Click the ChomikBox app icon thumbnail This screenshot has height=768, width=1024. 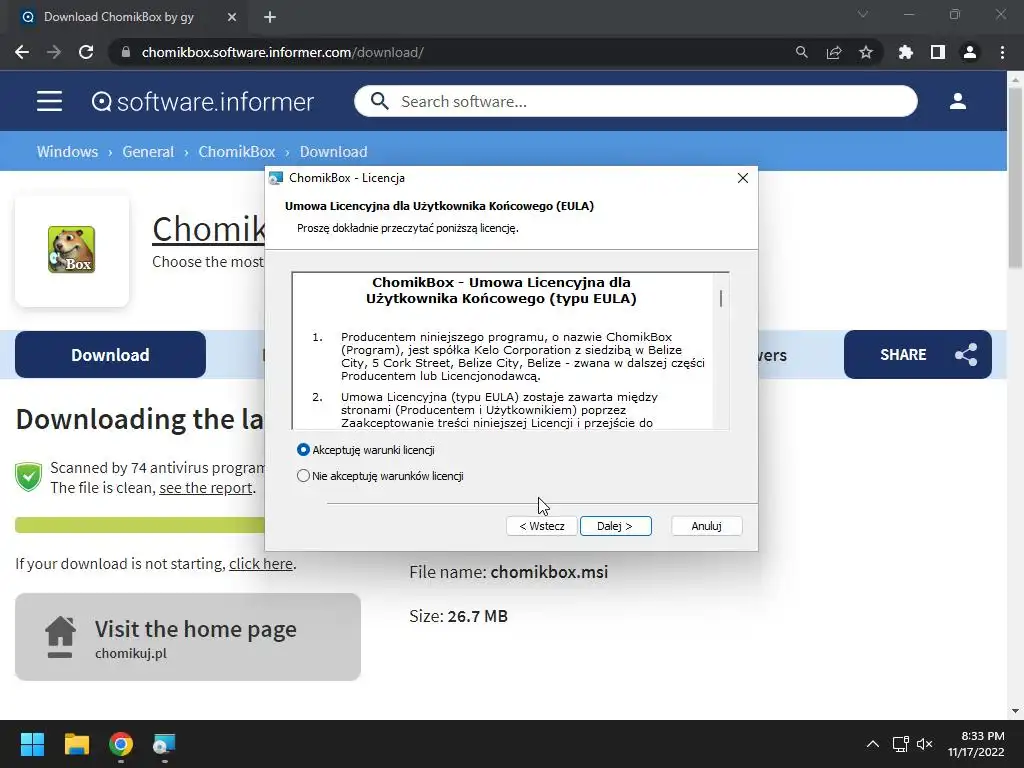click(72, 250)
